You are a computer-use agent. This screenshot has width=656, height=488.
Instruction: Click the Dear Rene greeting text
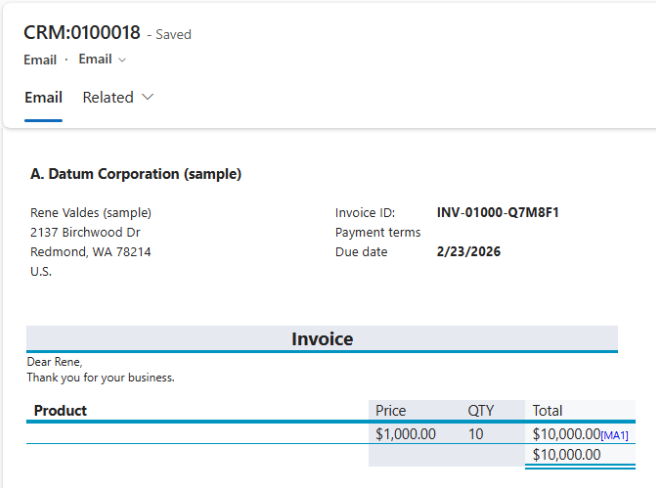point(55,362)
